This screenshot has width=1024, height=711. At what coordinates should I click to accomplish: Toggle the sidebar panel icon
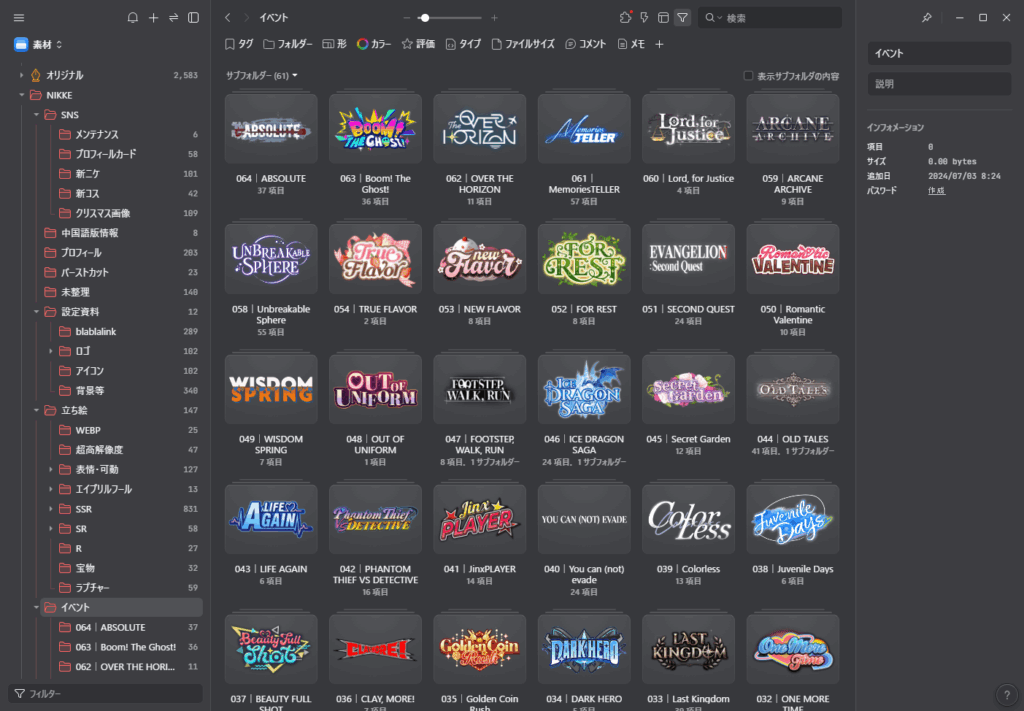click(194, 18)
